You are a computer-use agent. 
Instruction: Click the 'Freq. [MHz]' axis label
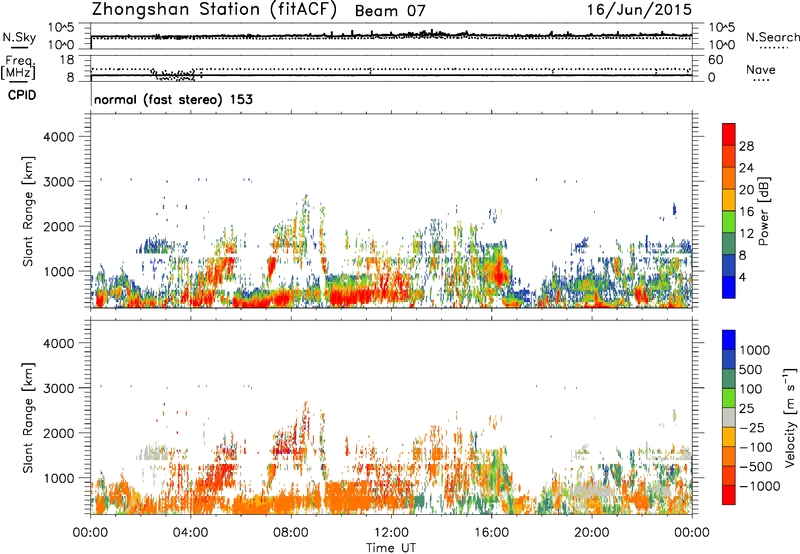(20, 68)
